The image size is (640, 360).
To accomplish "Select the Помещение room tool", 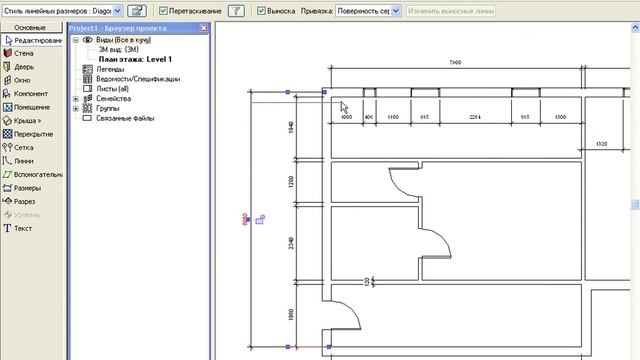I will (x=26, y=107).
